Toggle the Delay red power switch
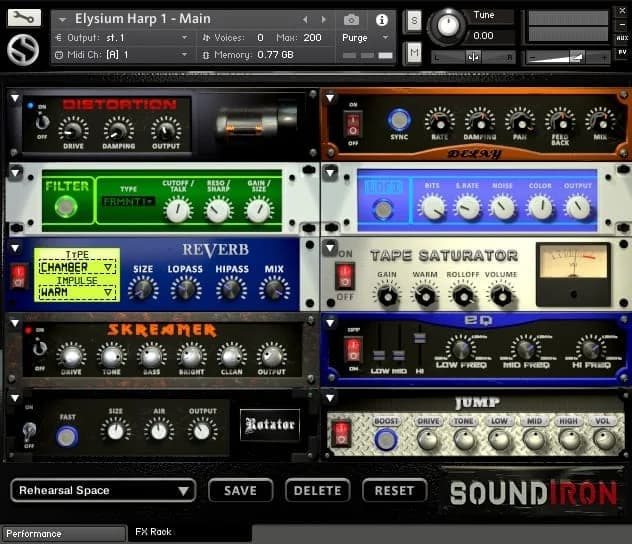The height and width of the screenshot is (544, 632). pyautogui.click(x=352, y=124)
